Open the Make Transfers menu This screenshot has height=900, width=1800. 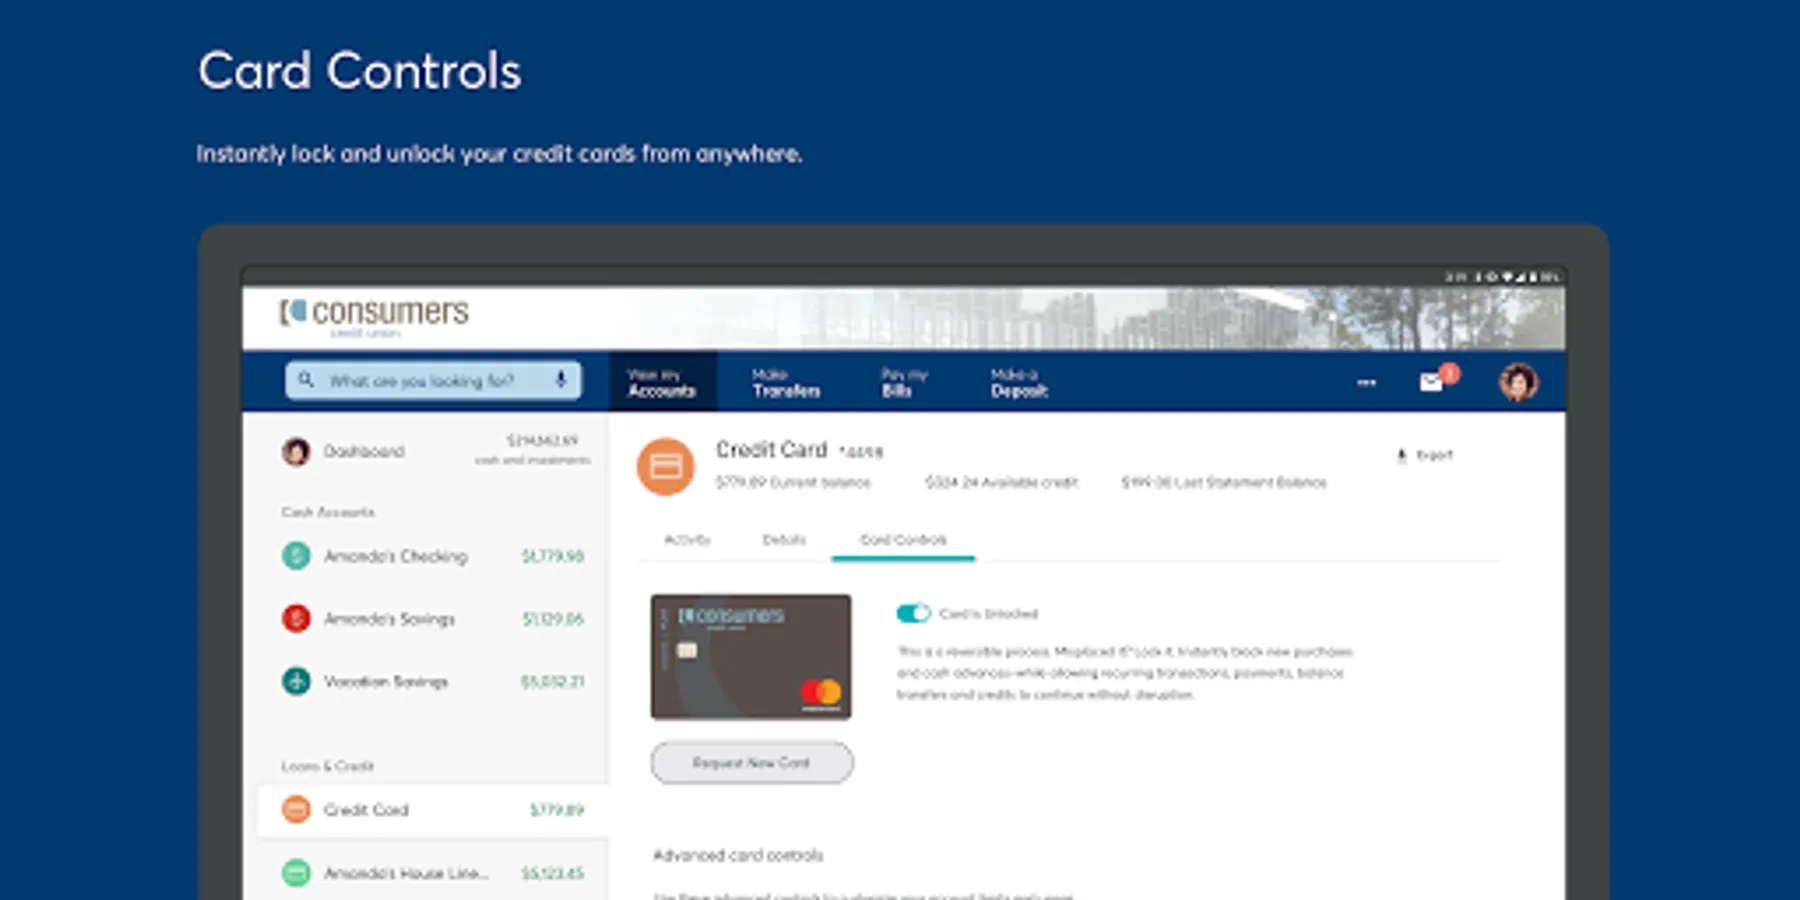click(786, 382)
